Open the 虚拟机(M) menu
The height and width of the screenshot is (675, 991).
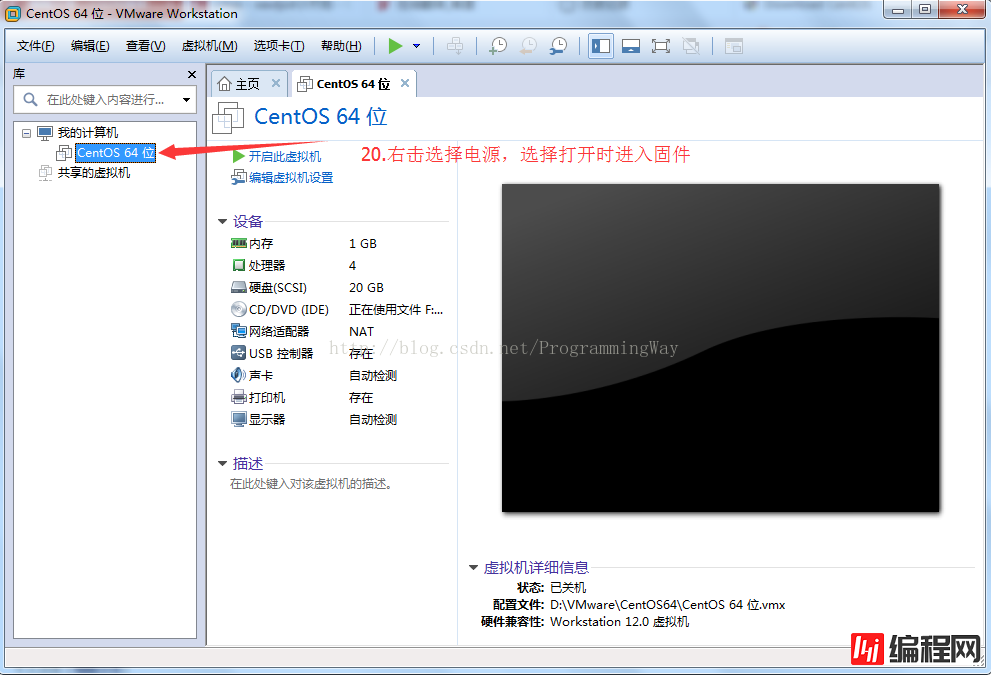(209, 46)
